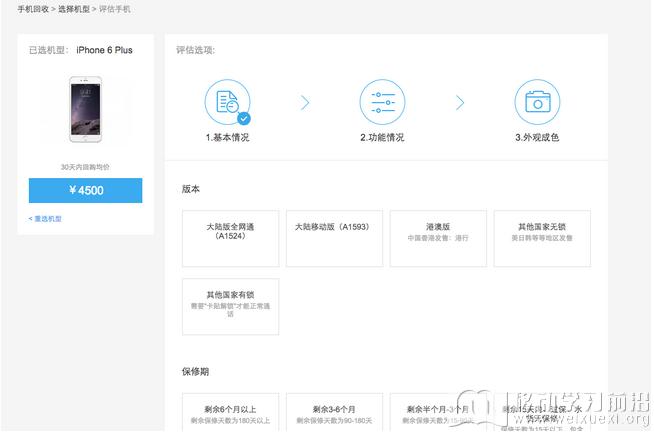Screen dimensions: 654x432
Task: Click 重选机型 link to reselect model
Action: coord(45,219)
